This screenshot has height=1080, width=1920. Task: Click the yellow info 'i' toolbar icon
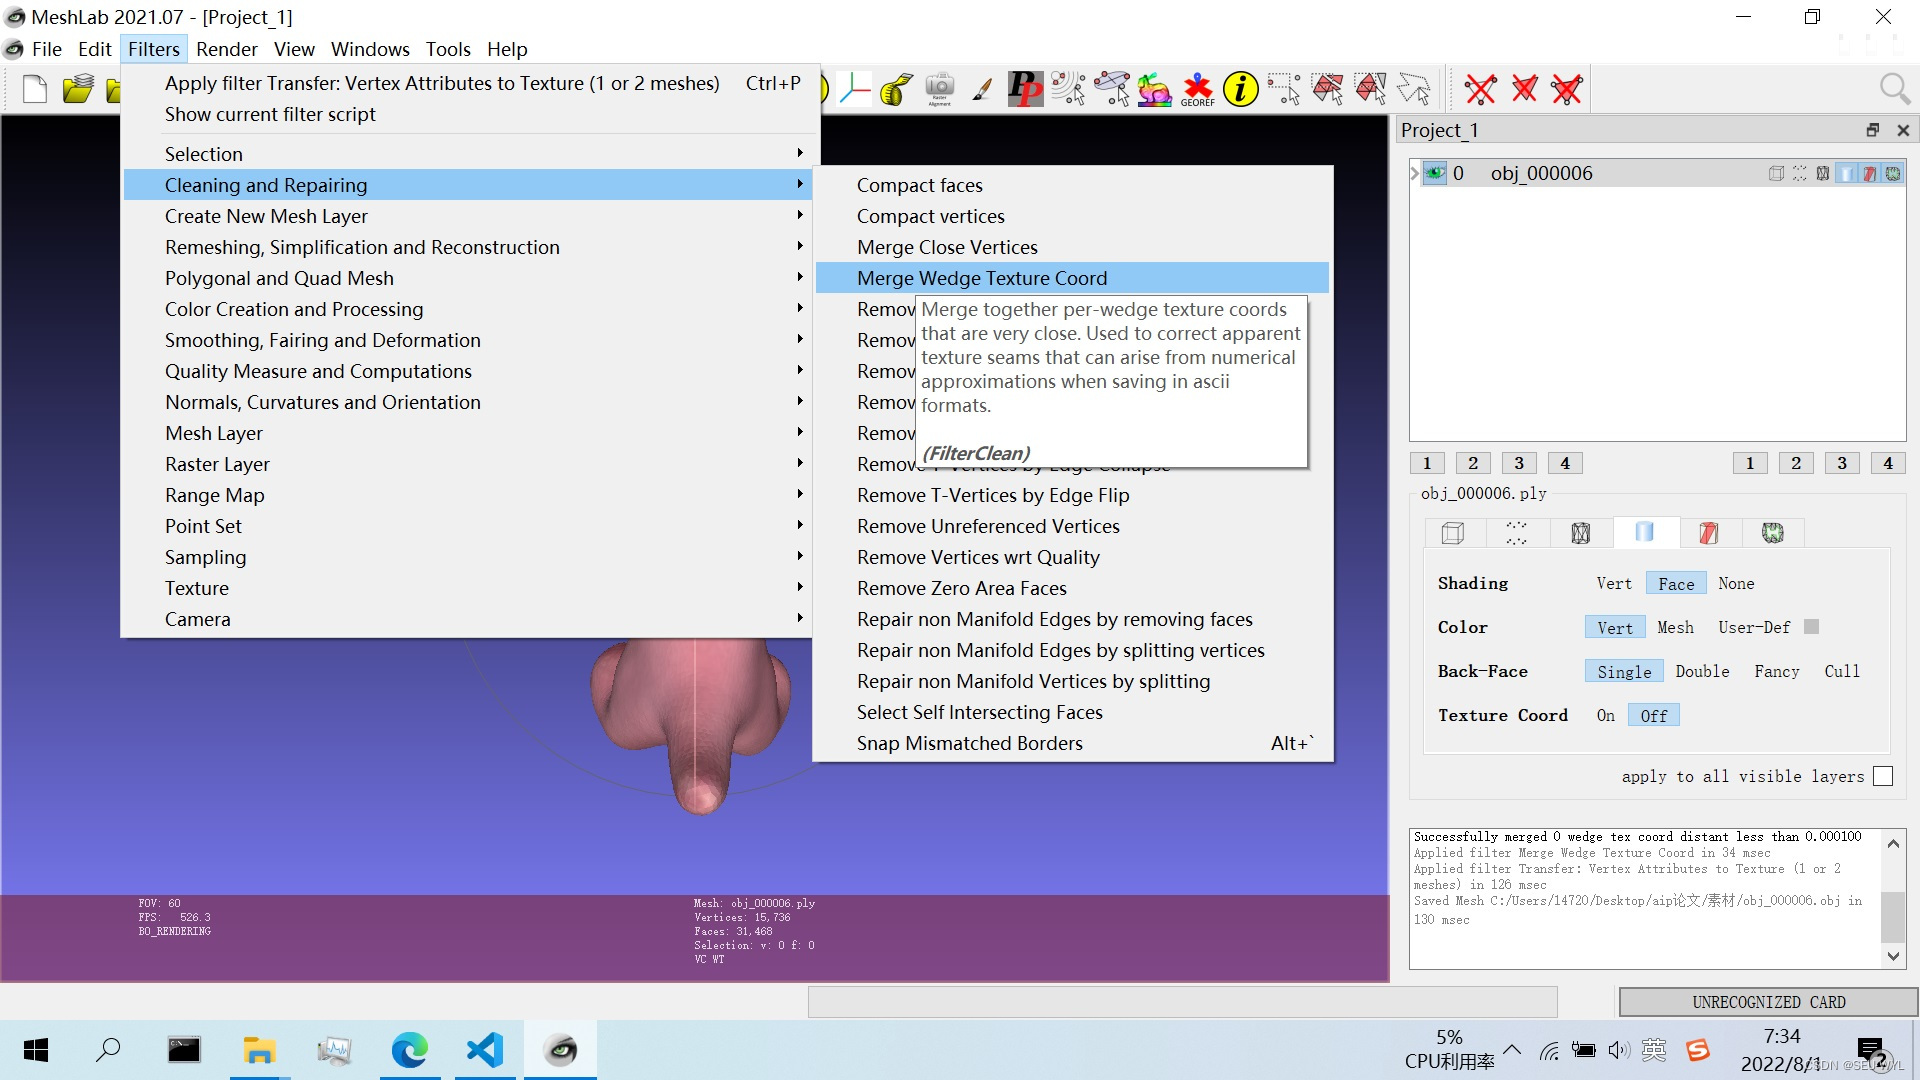pos(1240,89)
